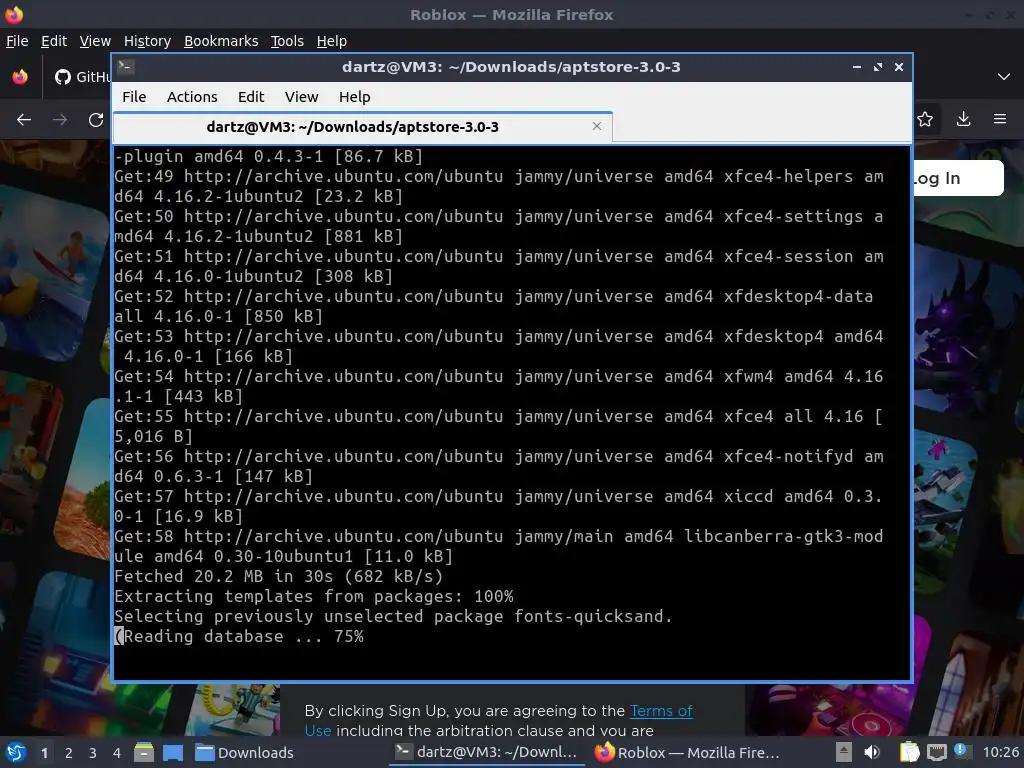Screen dimensions: 1024x768
Task: Click the clock showing 10:26
Action: (x=1000, y=752)
